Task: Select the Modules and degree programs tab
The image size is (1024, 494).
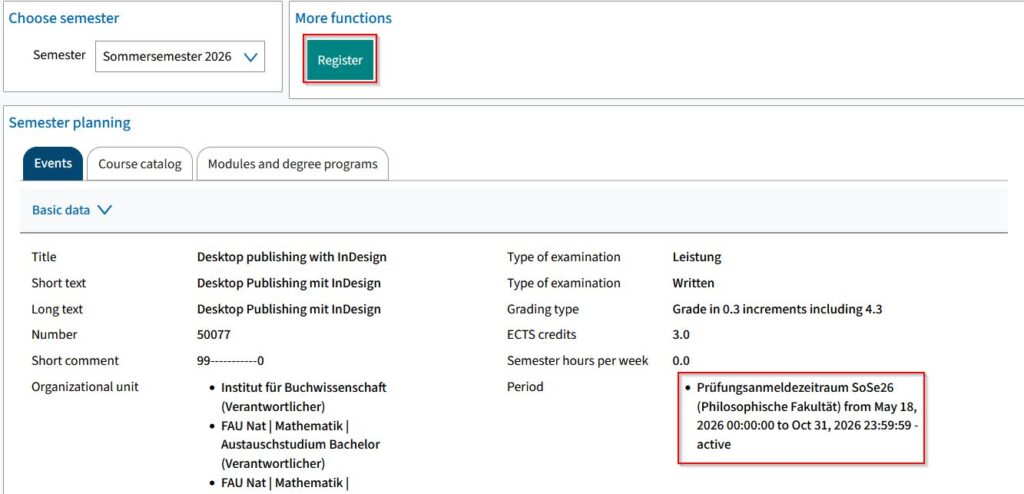Action: tap(293, 164)
